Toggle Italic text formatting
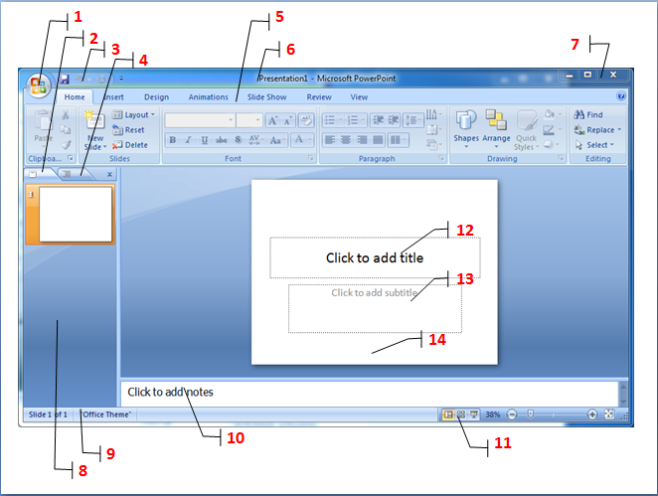The height and width of the screenshot is (496, 658). (188, 141)
